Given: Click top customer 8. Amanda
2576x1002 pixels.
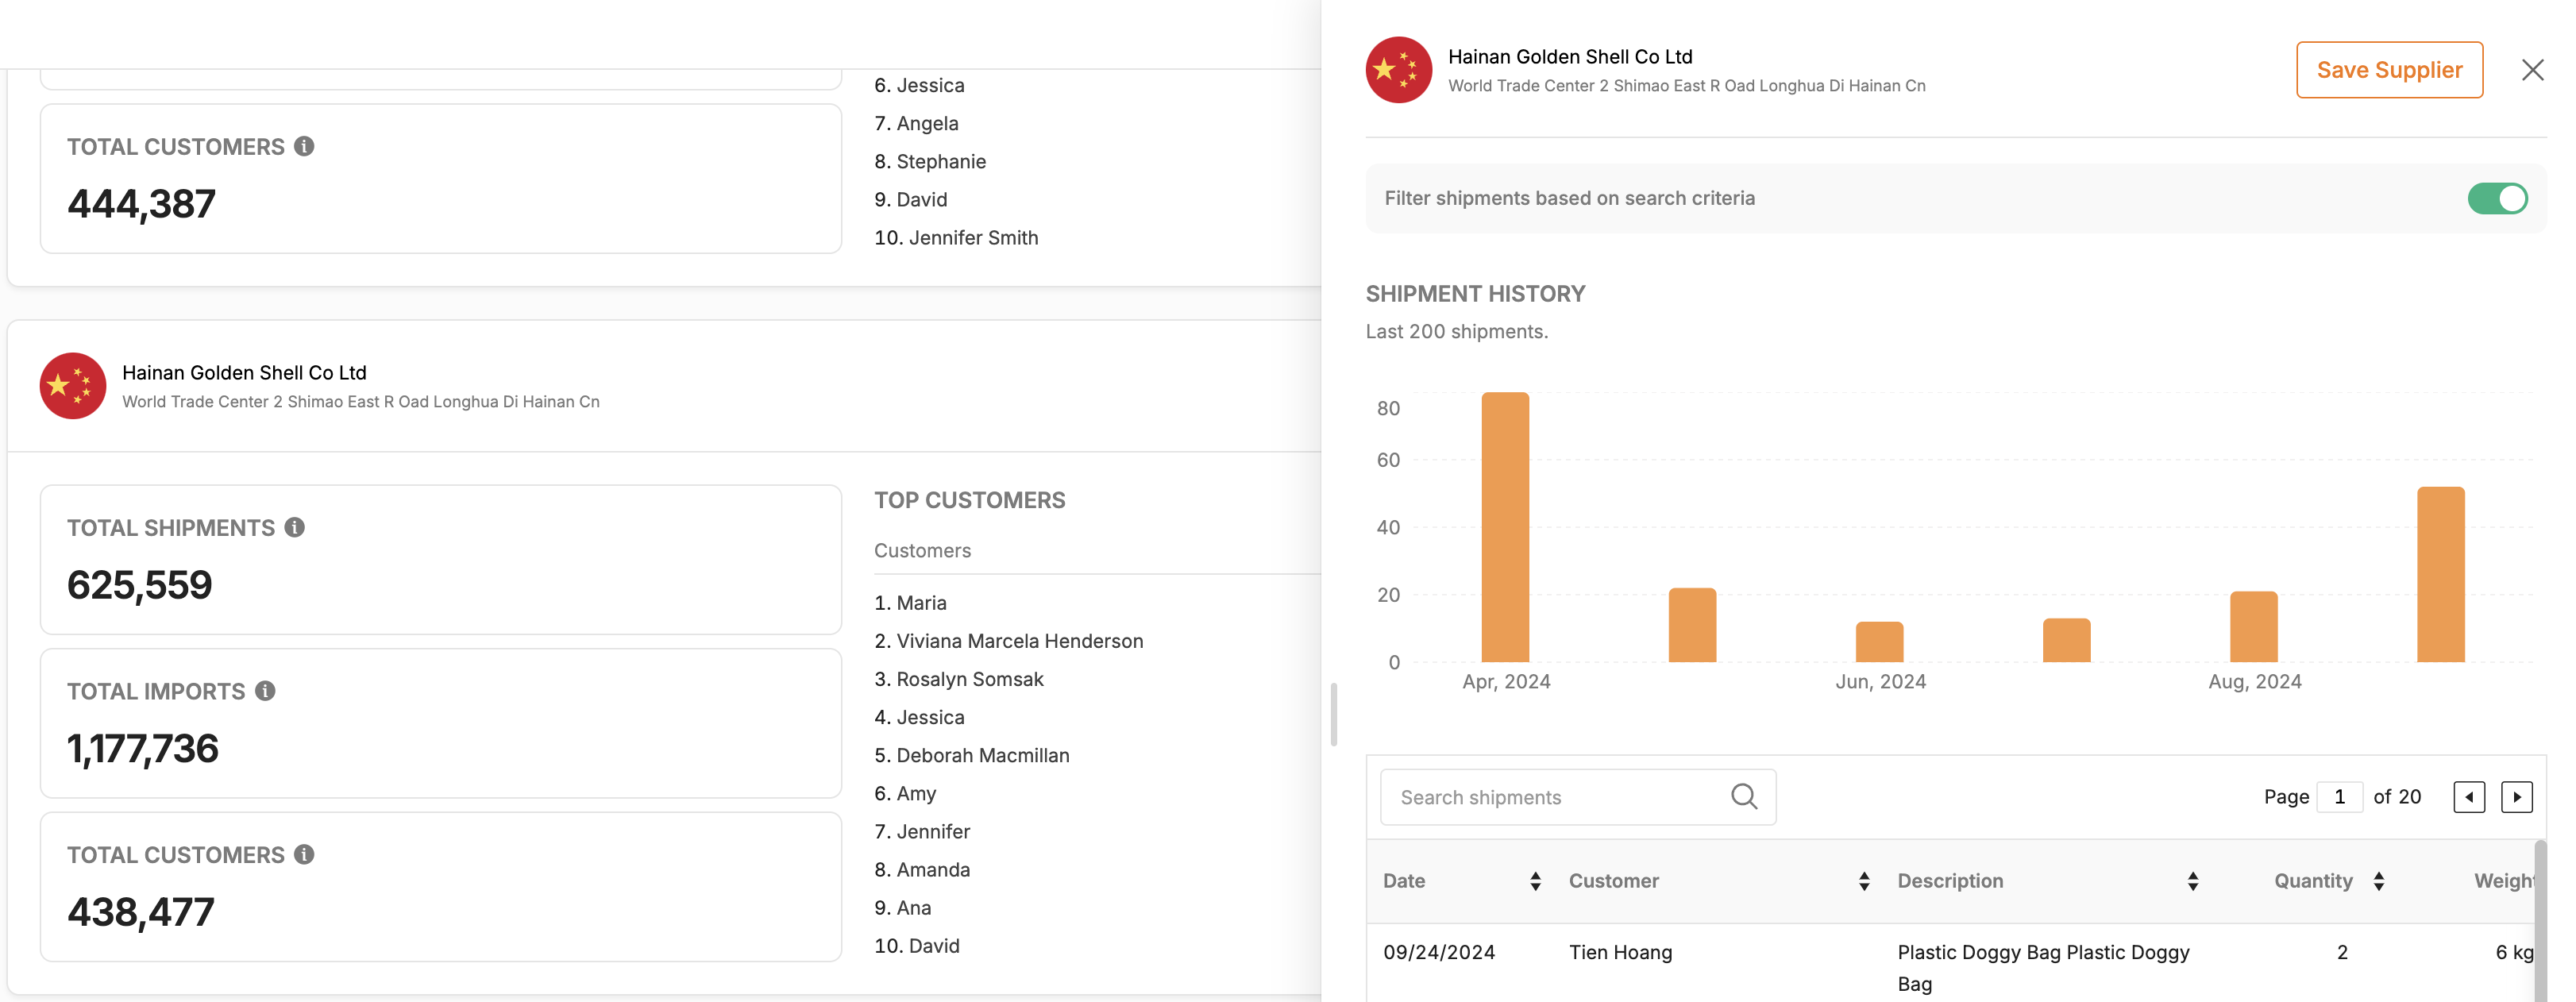Looking at the screenshot, I should pyautogui.click(x=922, y=869).
